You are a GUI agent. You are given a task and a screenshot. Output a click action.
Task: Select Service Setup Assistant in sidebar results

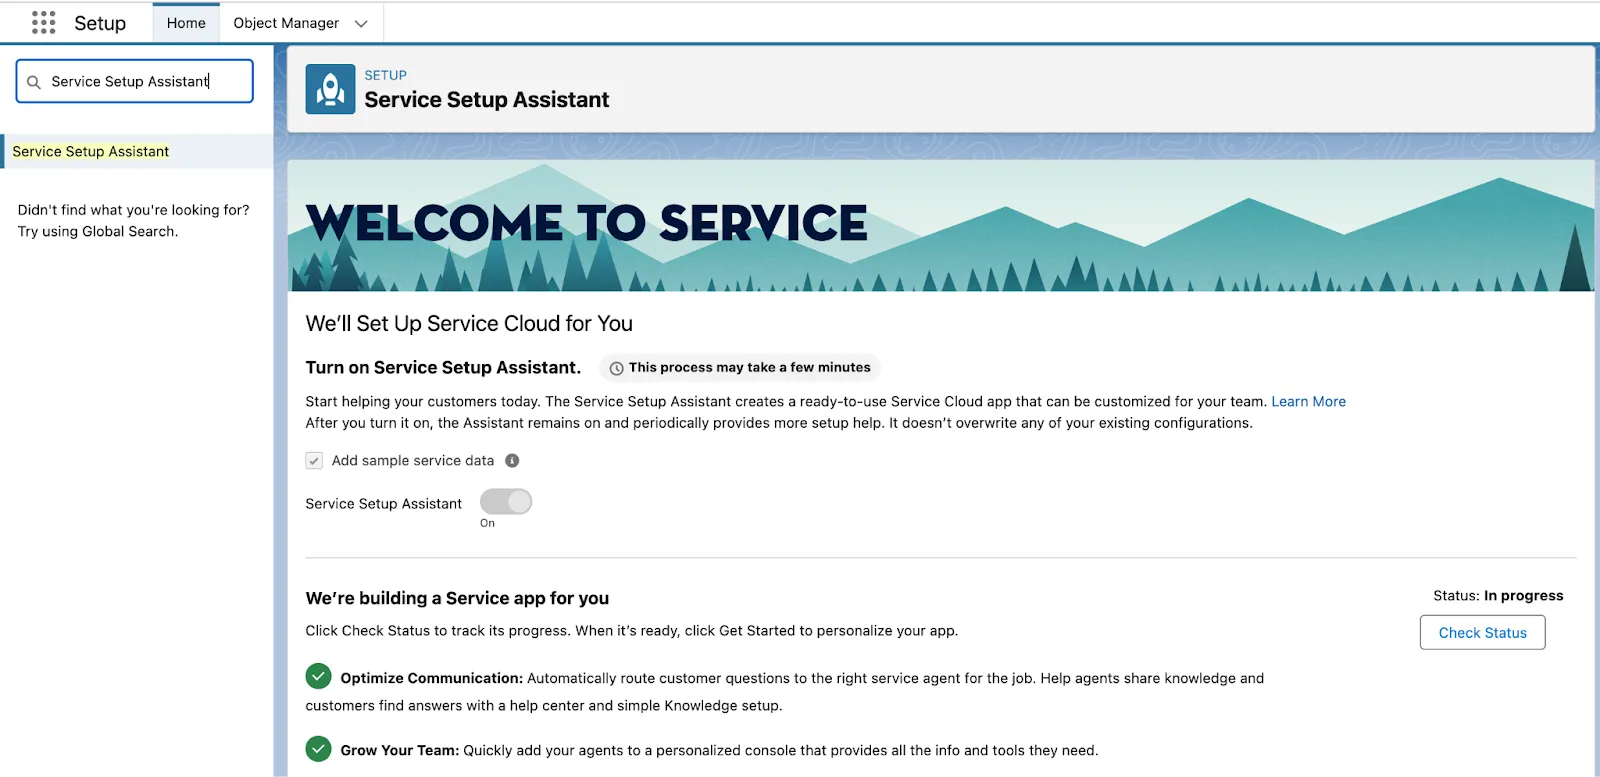tap(137, 151)
